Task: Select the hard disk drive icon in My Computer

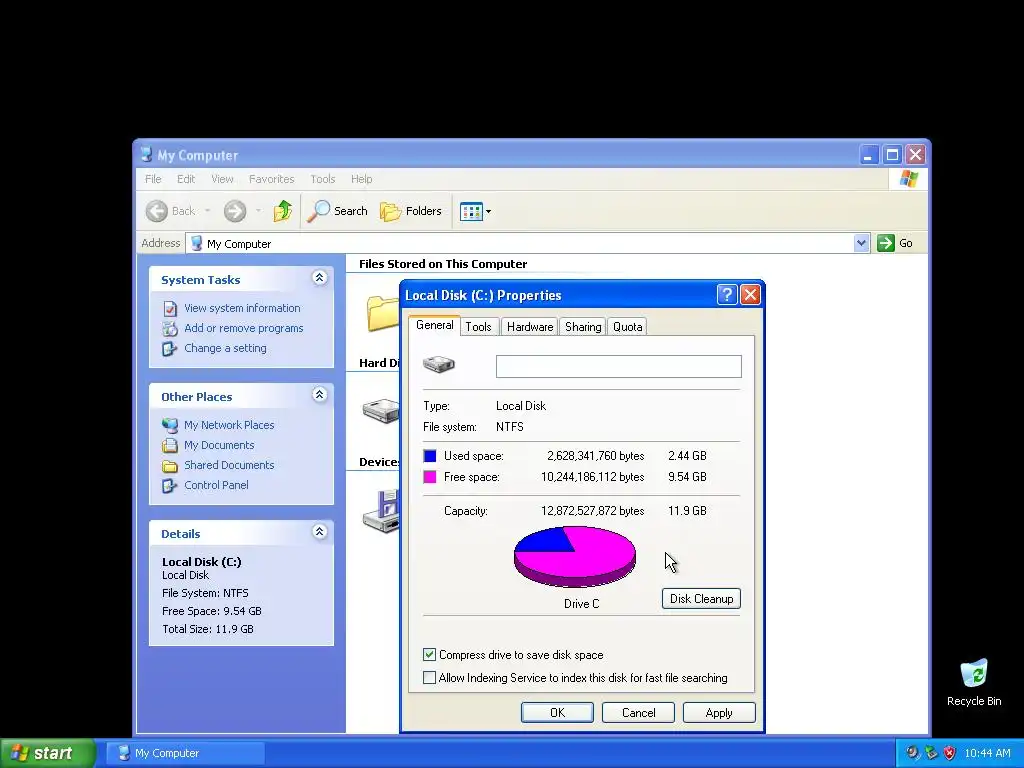Action: (x=381, y=411)
